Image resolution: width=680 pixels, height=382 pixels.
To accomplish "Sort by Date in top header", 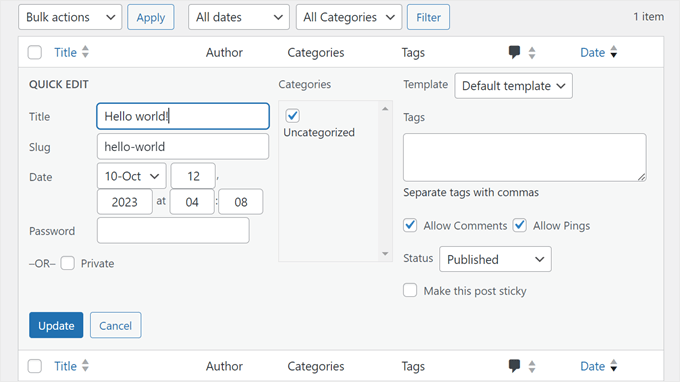I will (592, 52).
